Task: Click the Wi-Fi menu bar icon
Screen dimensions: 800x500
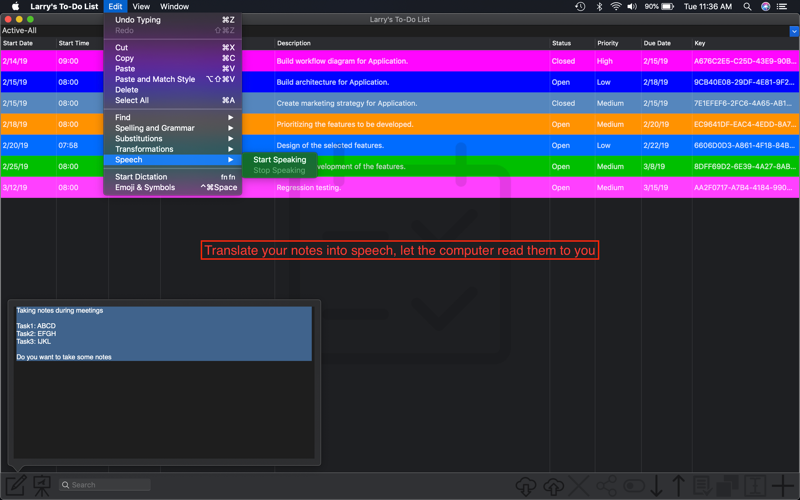Action: (616, 7)
